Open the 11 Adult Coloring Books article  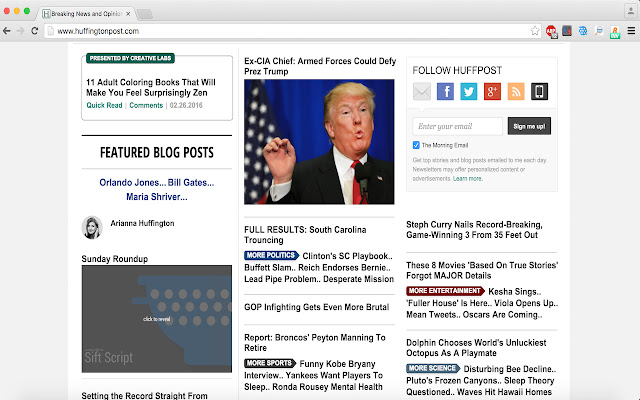pyautogui.click(x=151, y=87)
